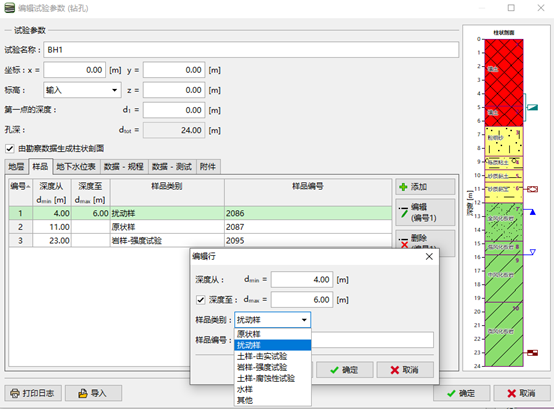554x409 pixels.
Task: Cancel with main window 取消 button
Action: click(522, 393)
